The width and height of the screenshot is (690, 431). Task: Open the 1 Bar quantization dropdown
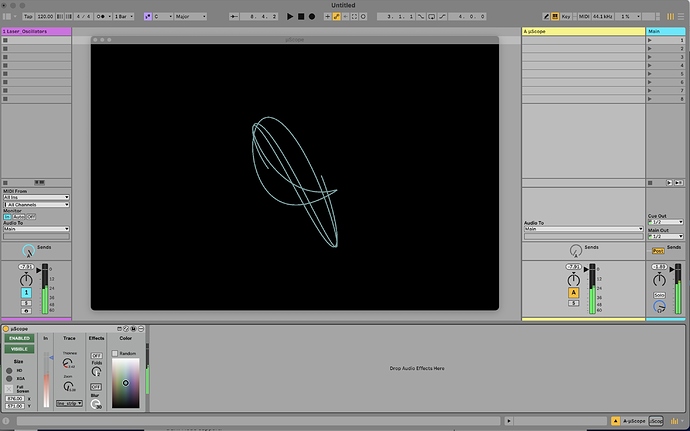click(123, 16)
